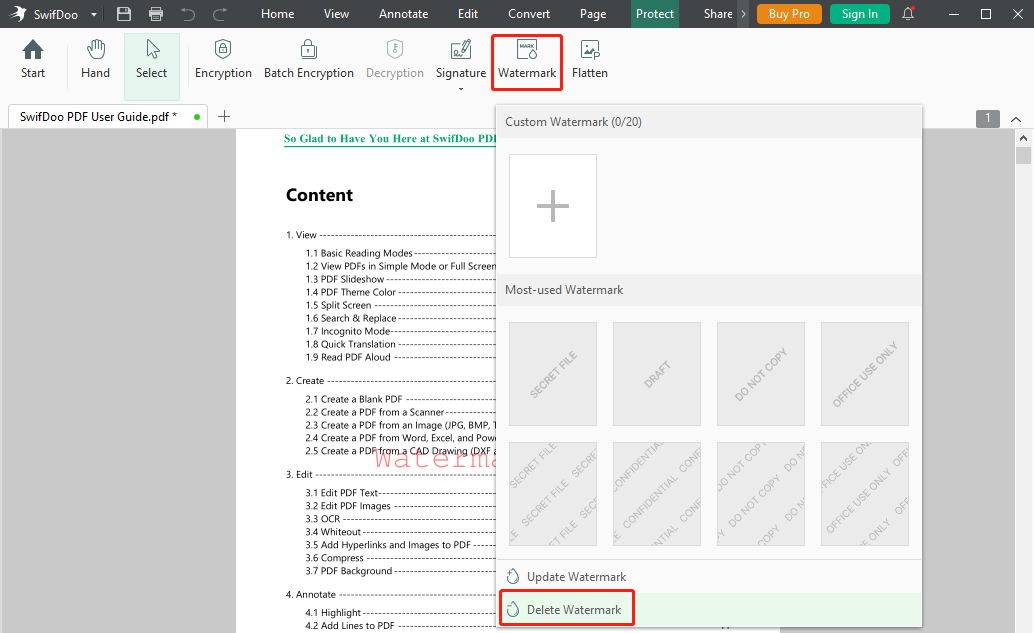Open notifications via the bell icon

coord(909,14)
